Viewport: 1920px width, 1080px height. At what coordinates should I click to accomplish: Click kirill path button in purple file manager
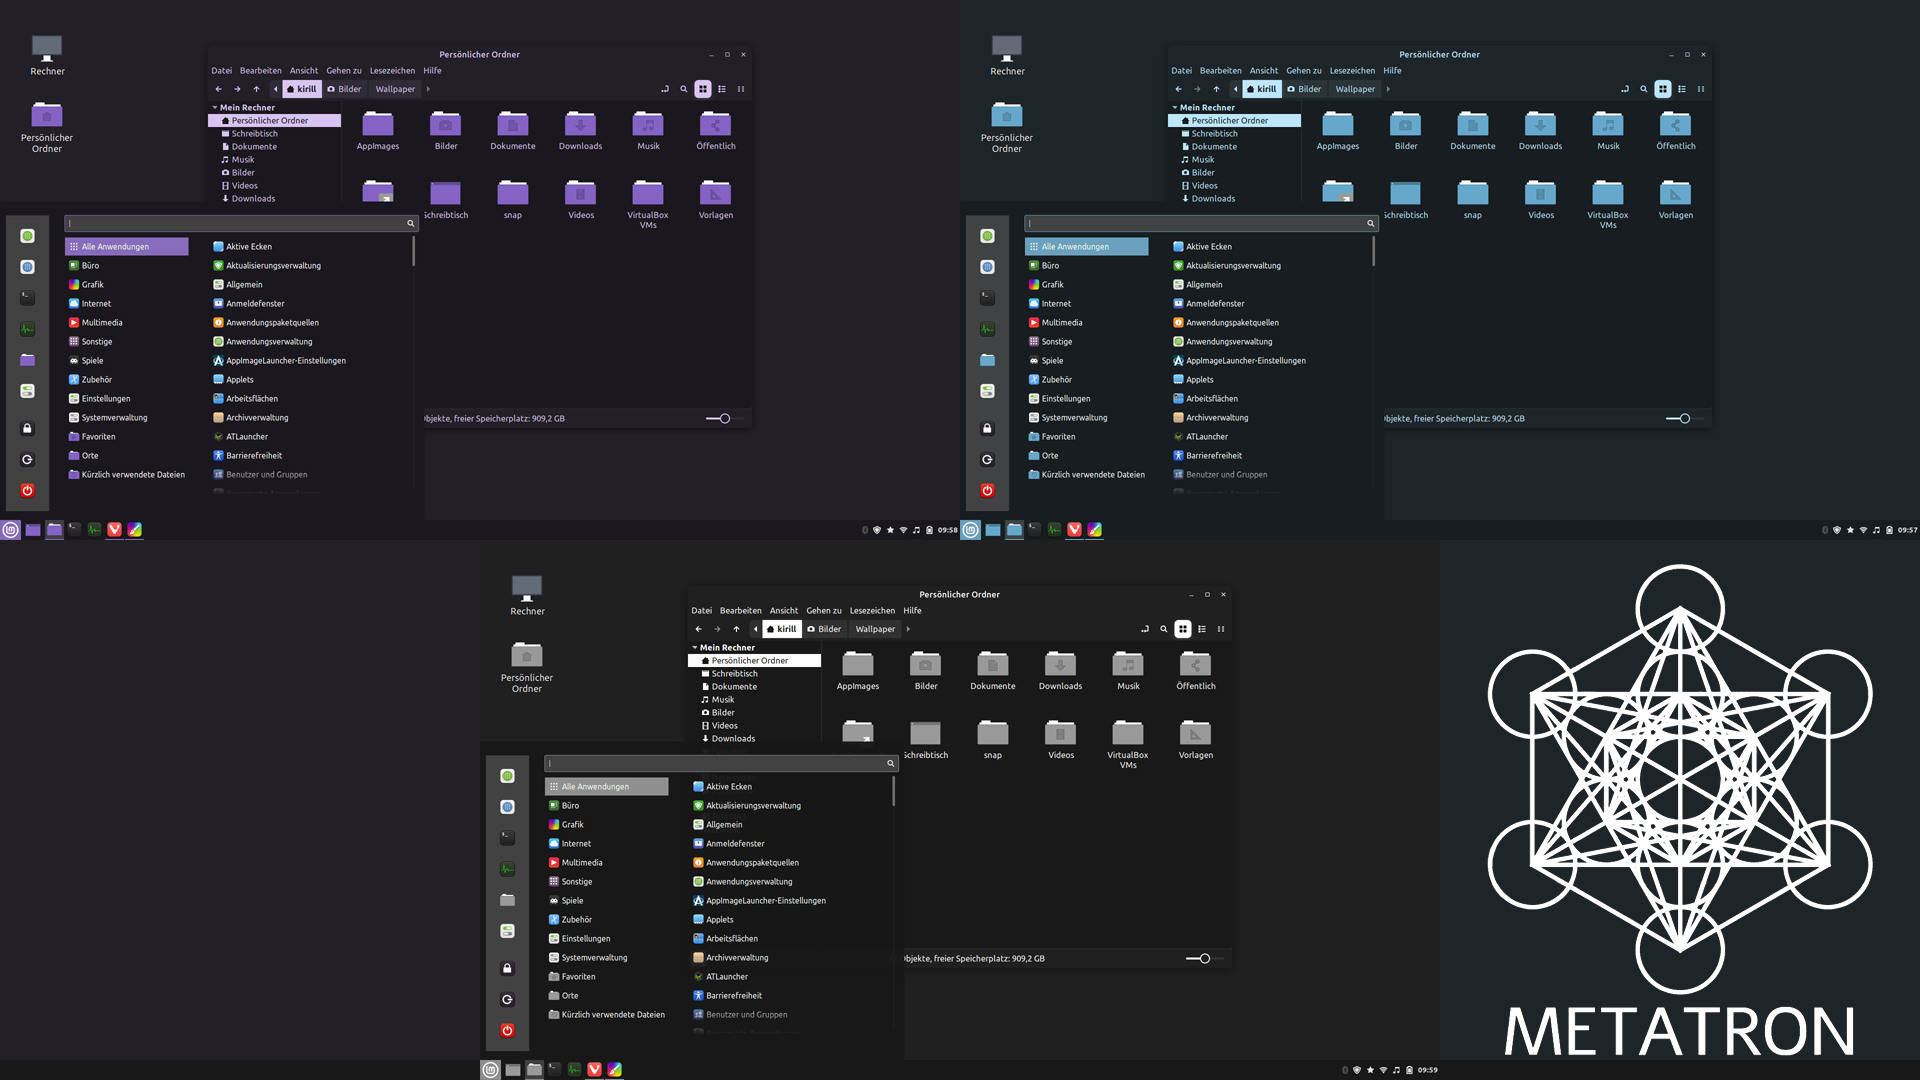(302, 89)
